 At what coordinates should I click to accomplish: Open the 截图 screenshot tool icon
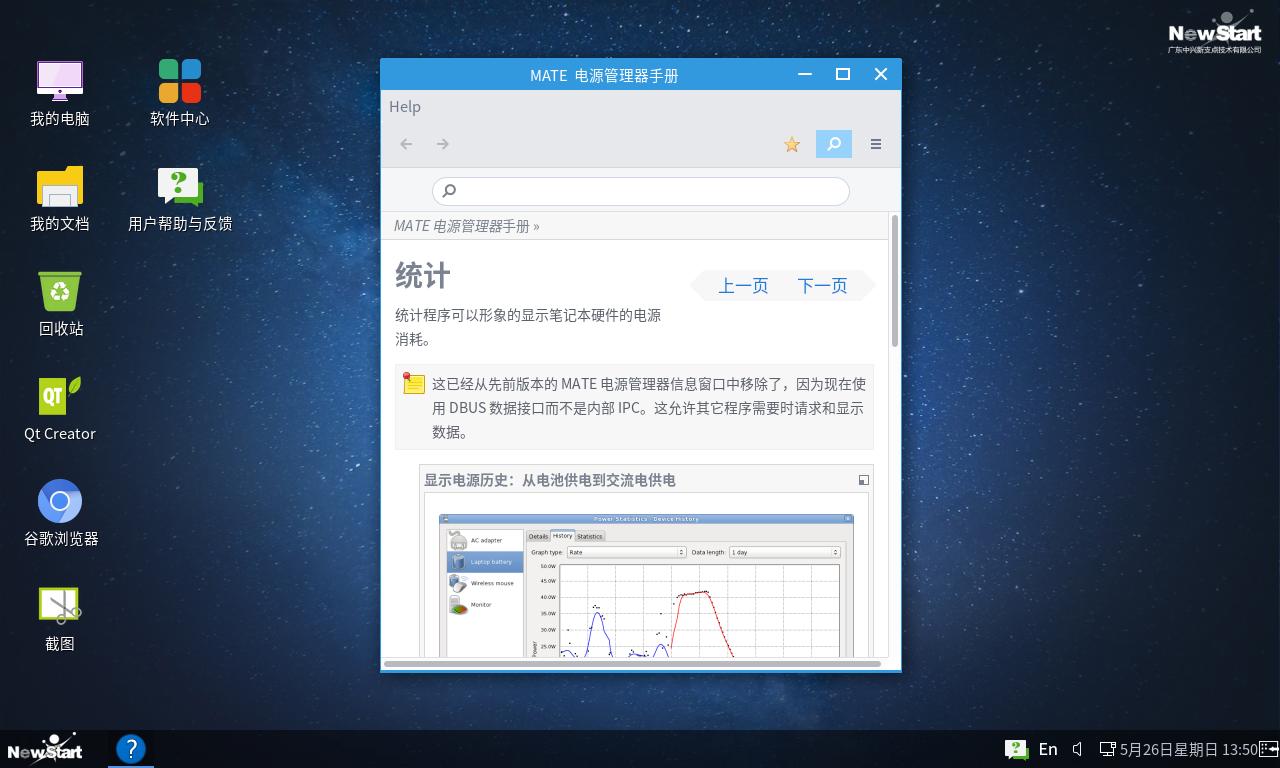(60, 619)
